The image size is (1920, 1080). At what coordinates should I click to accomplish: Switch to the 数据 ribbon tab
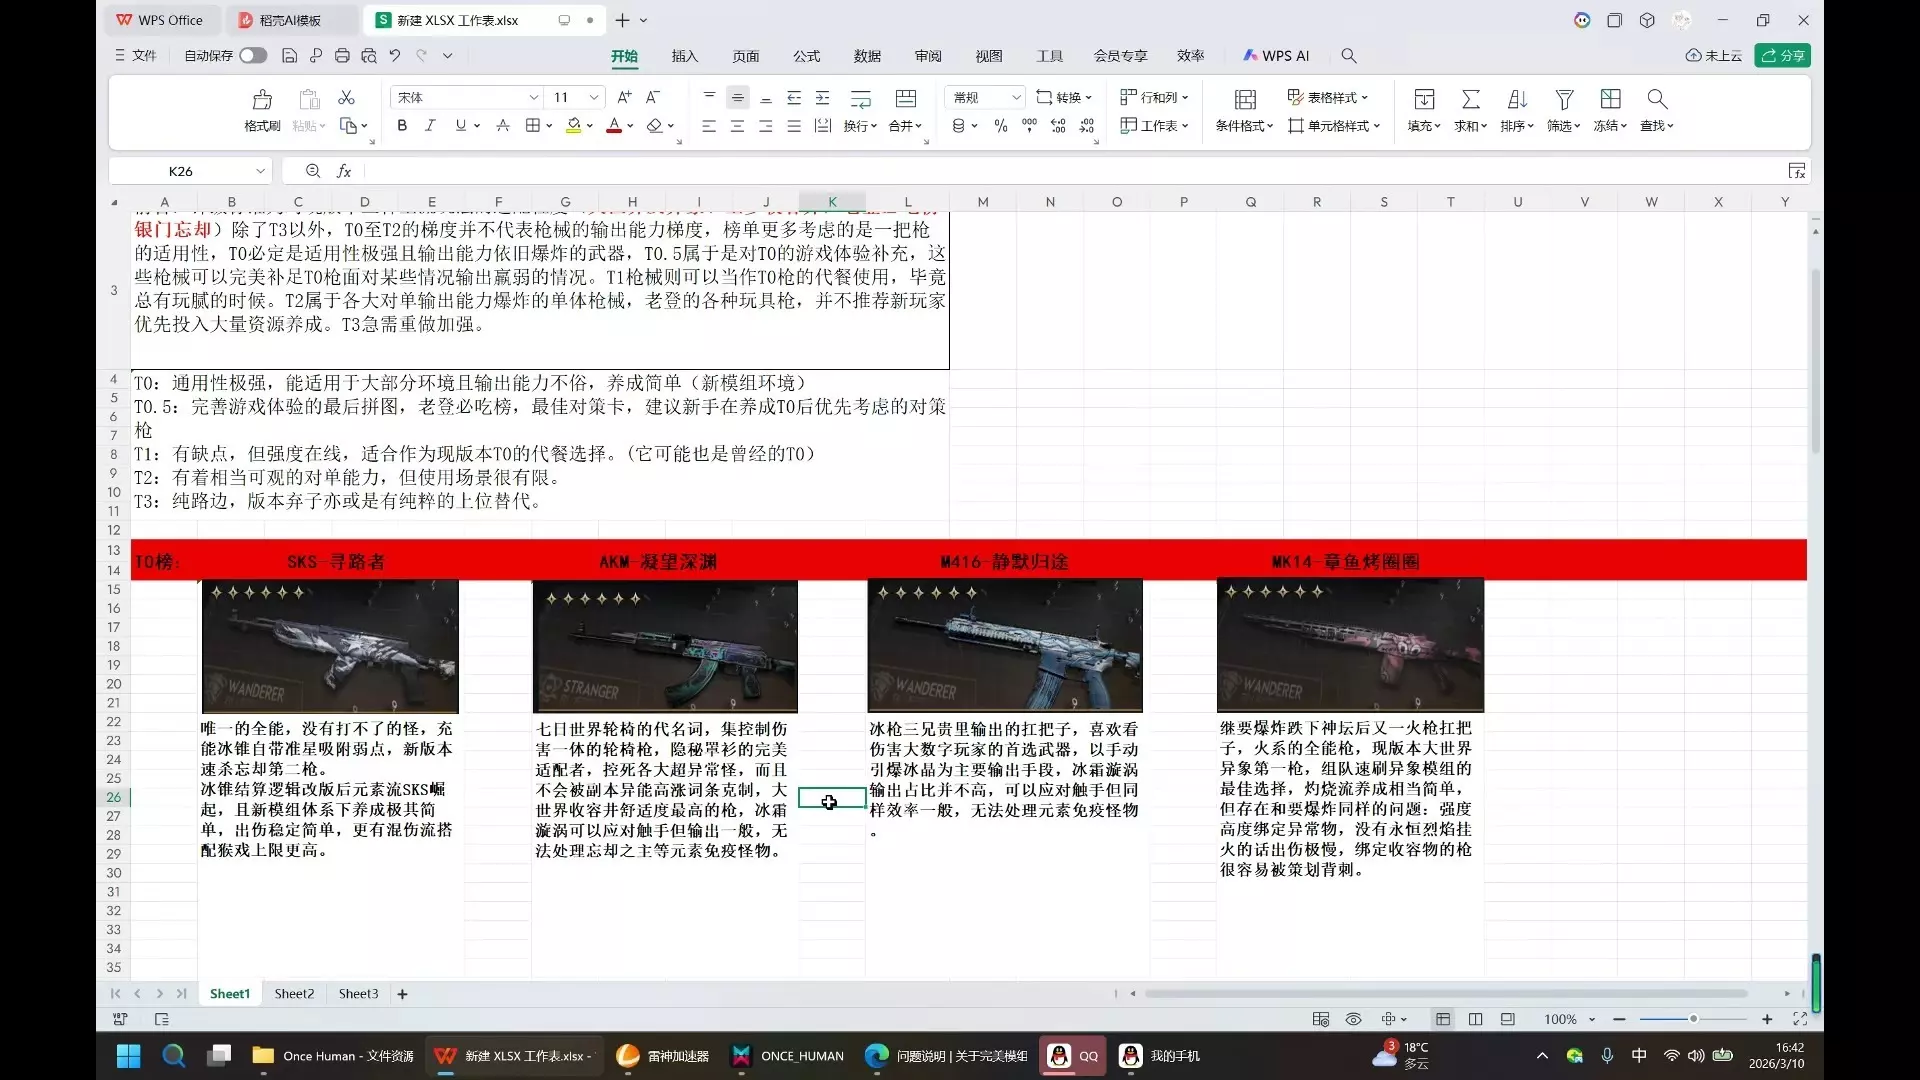click(867, 56)
